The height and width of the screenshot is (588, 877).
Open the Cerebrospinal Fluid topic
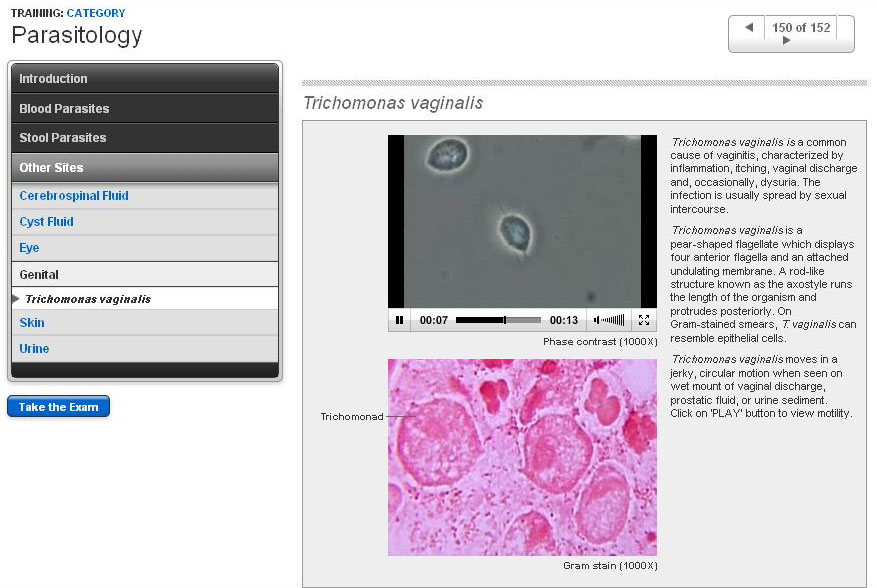(74, 196)
